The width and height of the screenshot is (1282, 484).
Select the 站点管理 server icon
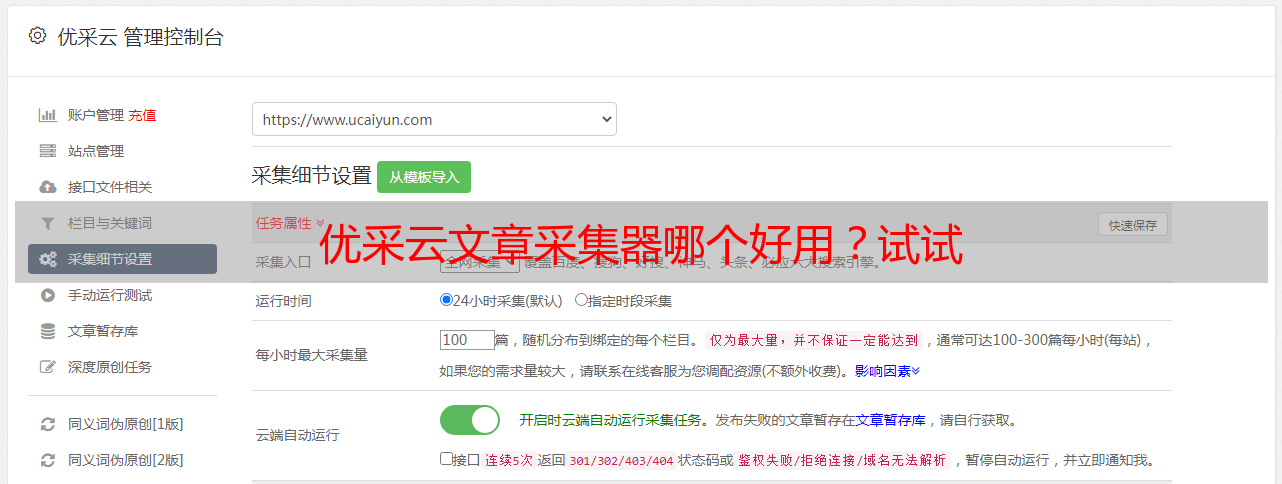pyautogui.click(x=47, y=151)
